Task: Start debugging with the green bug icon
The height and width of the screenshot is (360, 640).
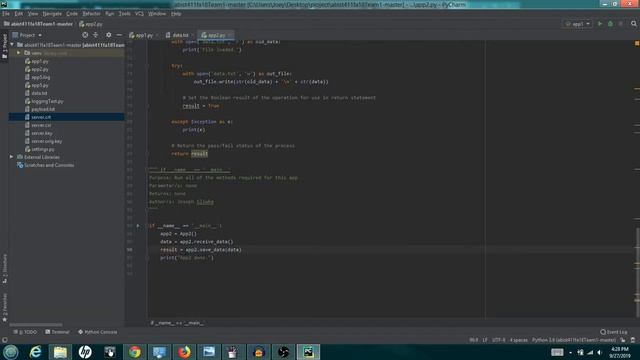Action: click(x=610, y=24)
